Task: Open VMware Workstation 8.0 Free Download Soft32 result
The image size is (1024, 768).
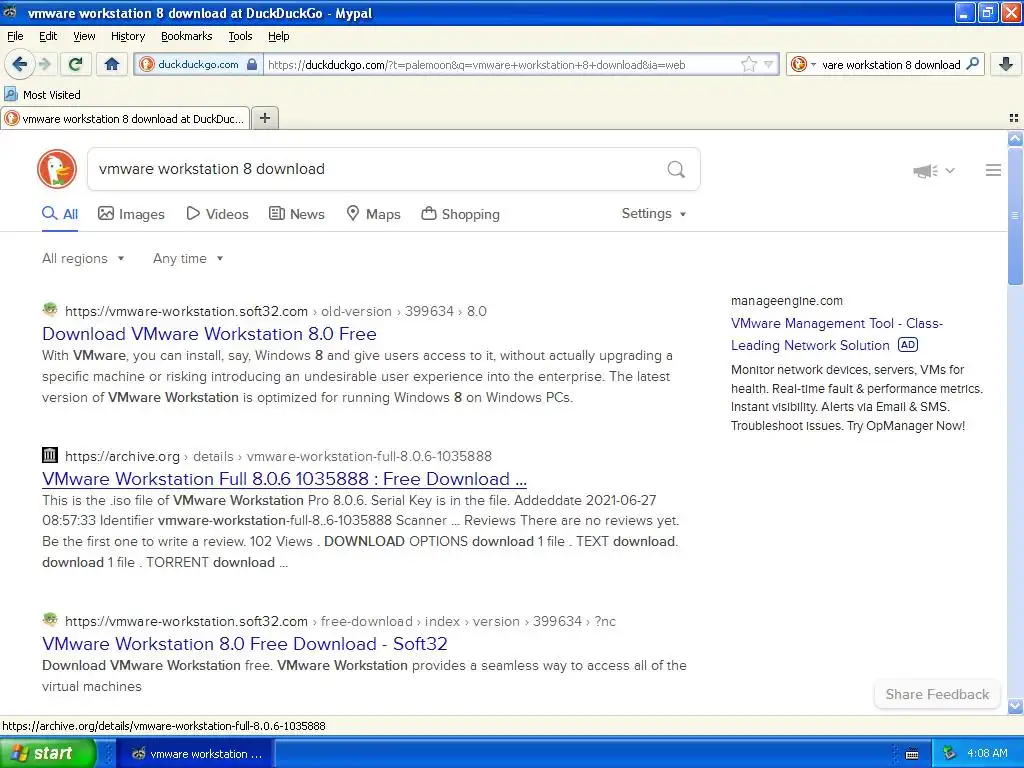Action: click(245, 644)
